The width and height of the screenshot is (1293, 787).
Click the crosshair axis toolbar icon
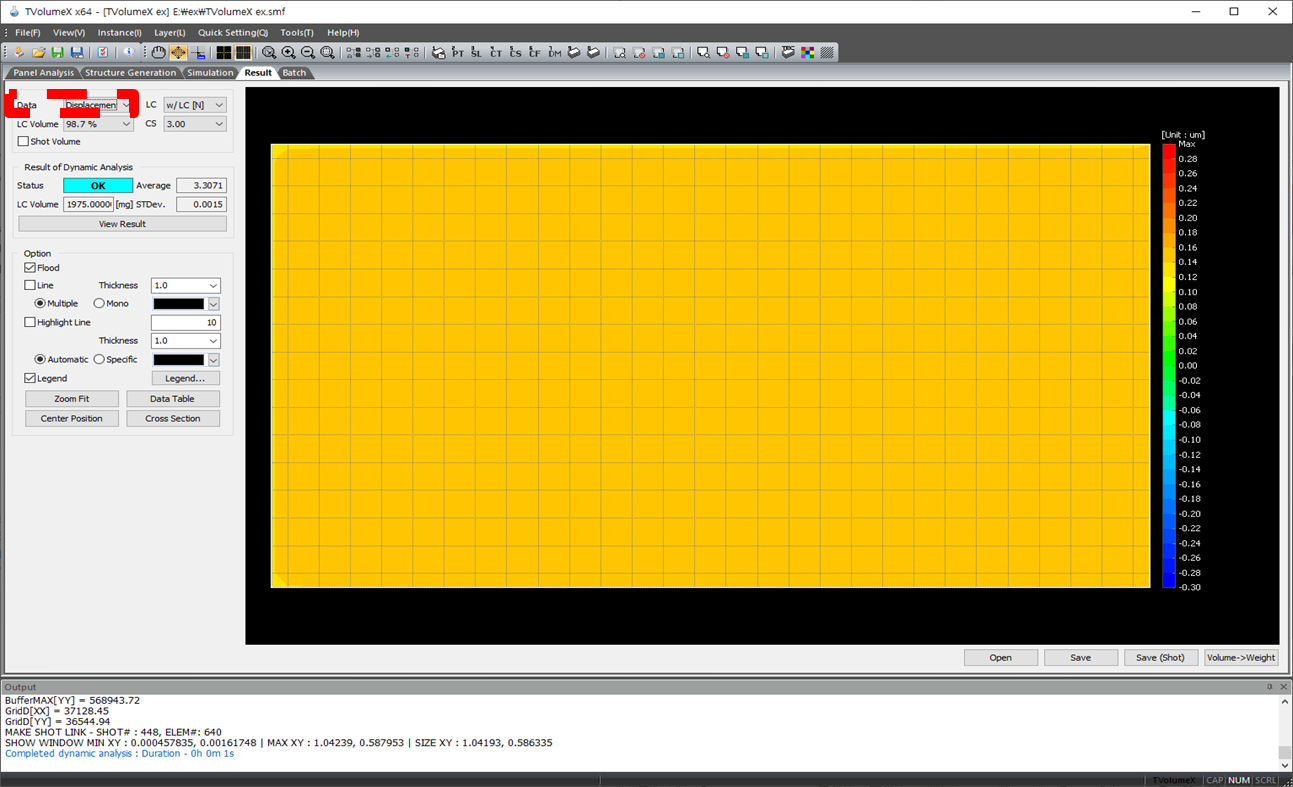tap(198, 52)
